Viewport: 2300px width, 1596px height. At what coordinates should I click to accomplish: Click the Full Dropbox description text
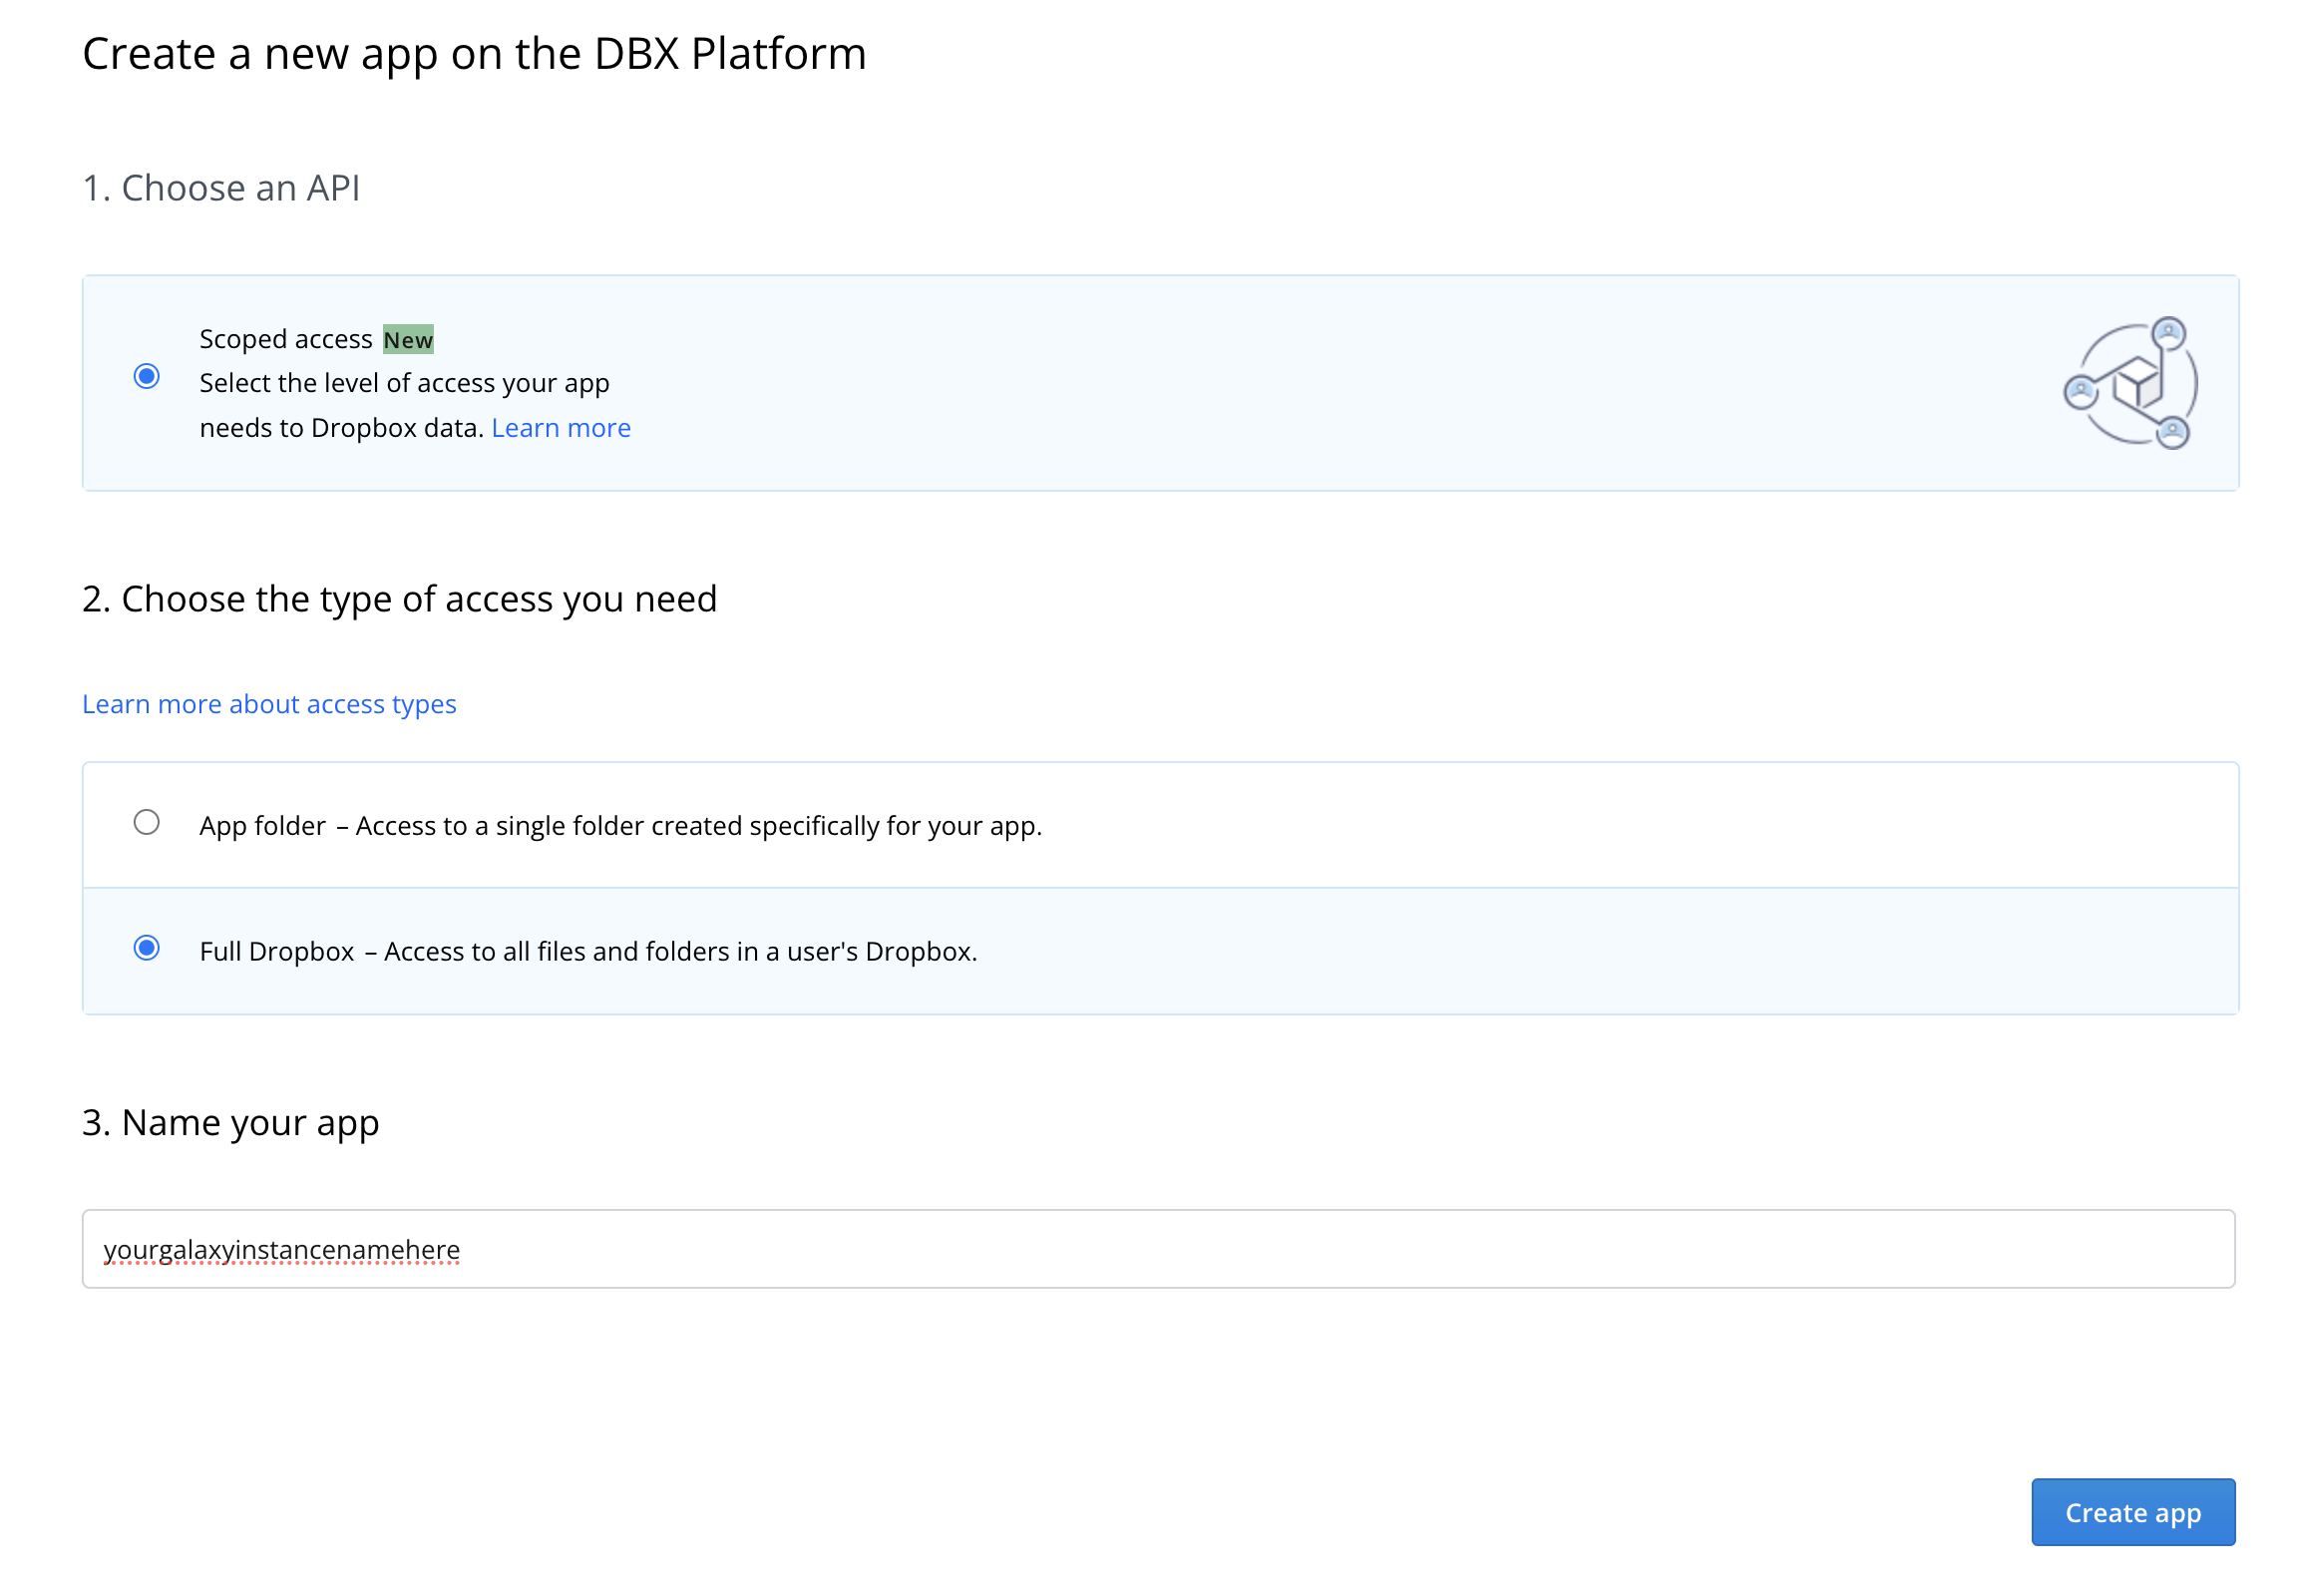588,951
